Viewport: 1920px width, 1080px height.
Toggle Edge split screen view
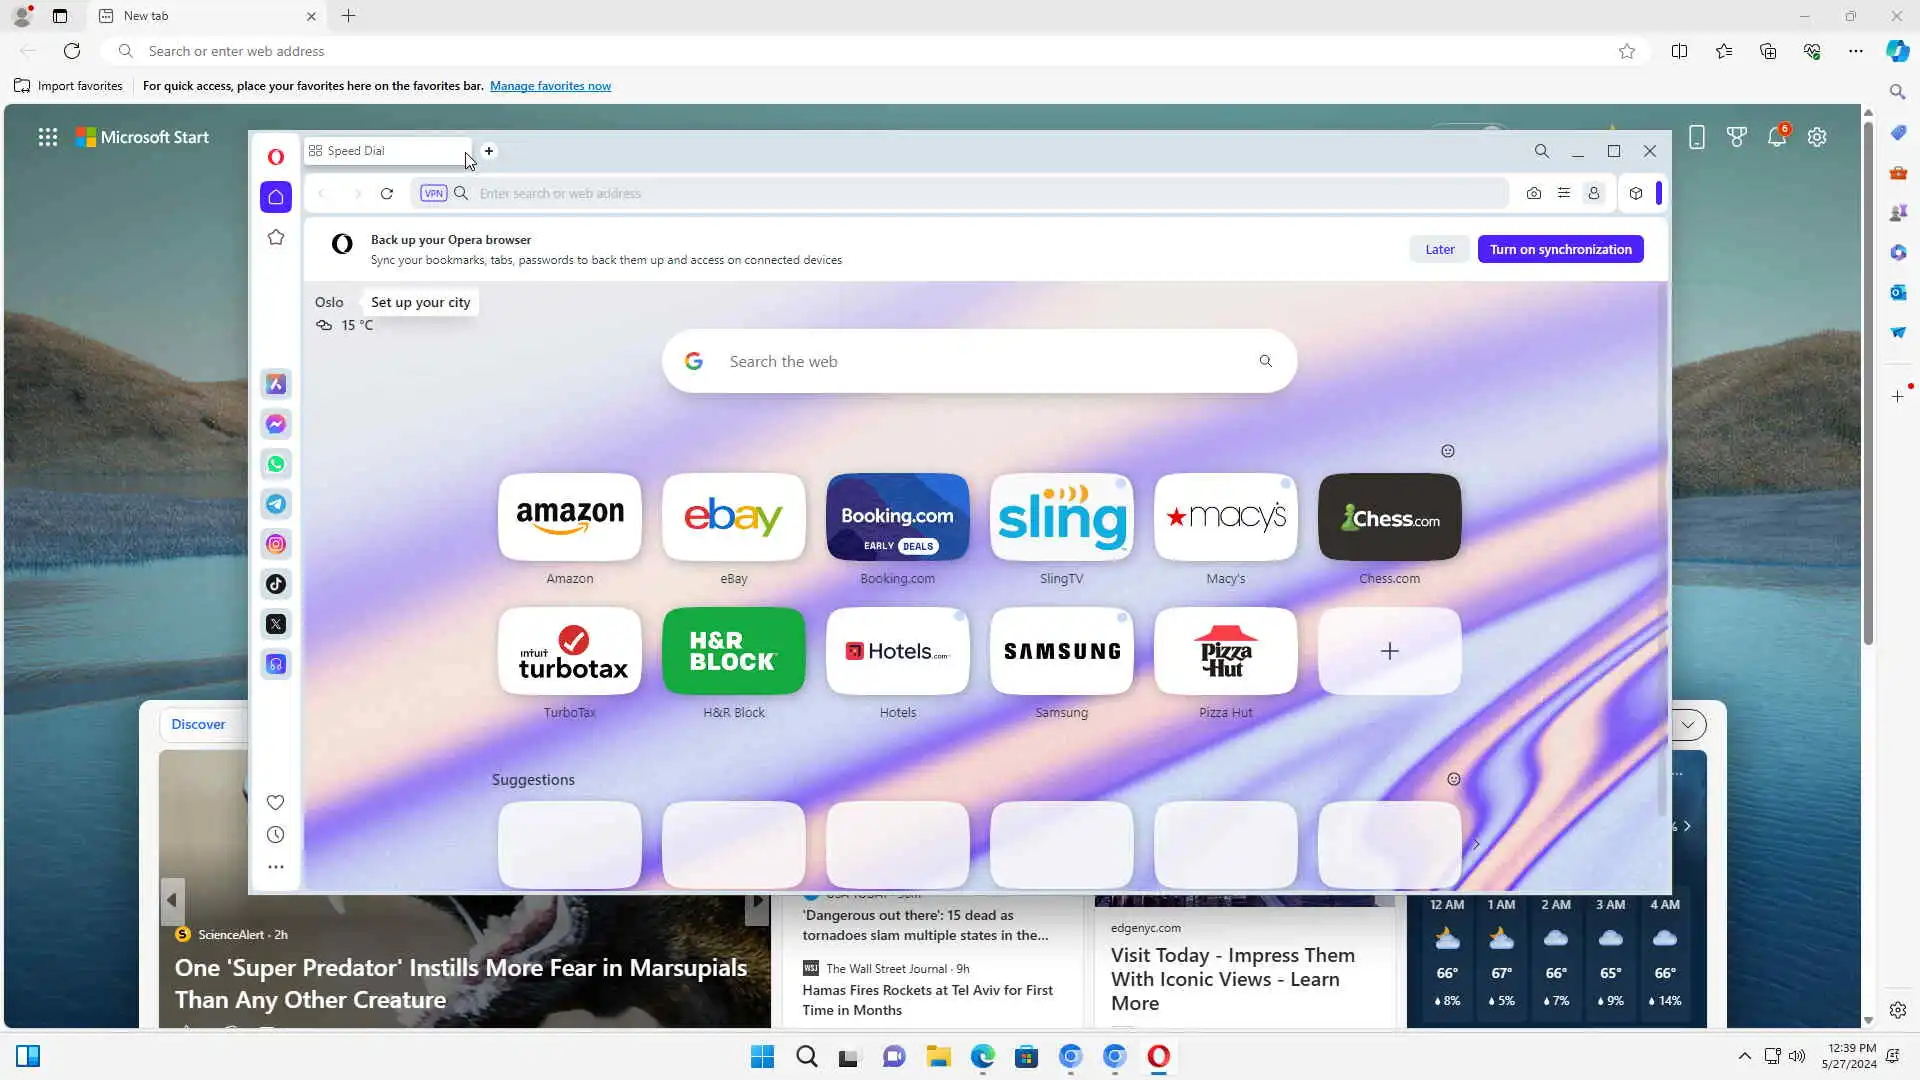(x=1679, y=51)
